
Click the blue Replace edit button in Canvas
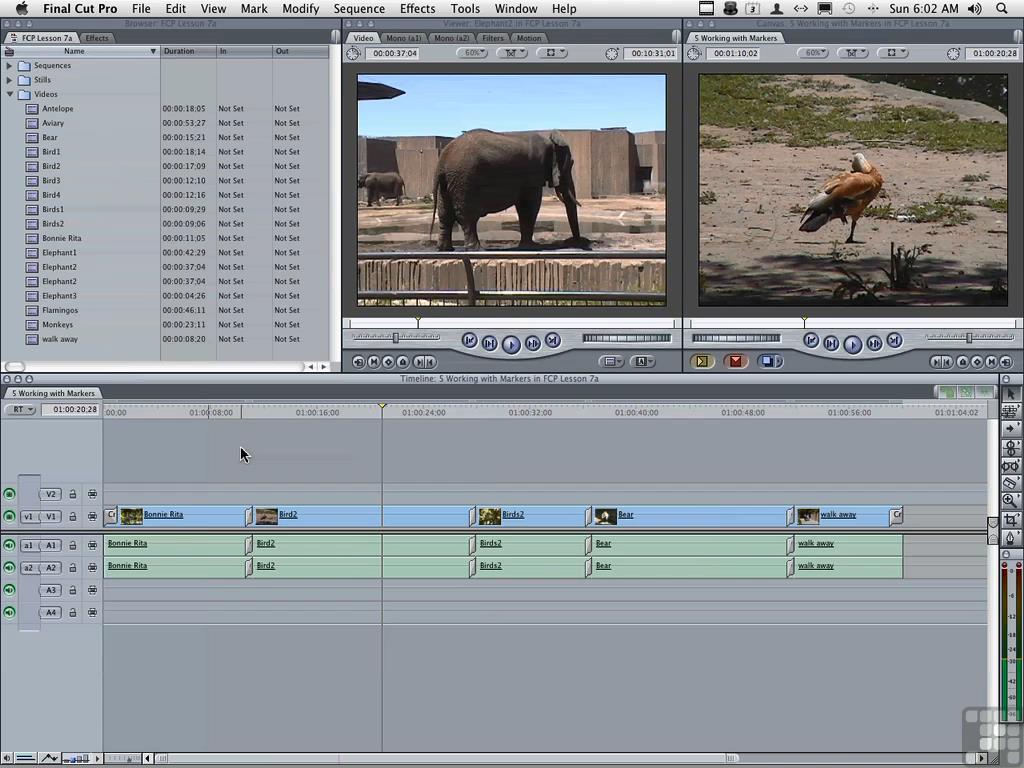[769, 361]
